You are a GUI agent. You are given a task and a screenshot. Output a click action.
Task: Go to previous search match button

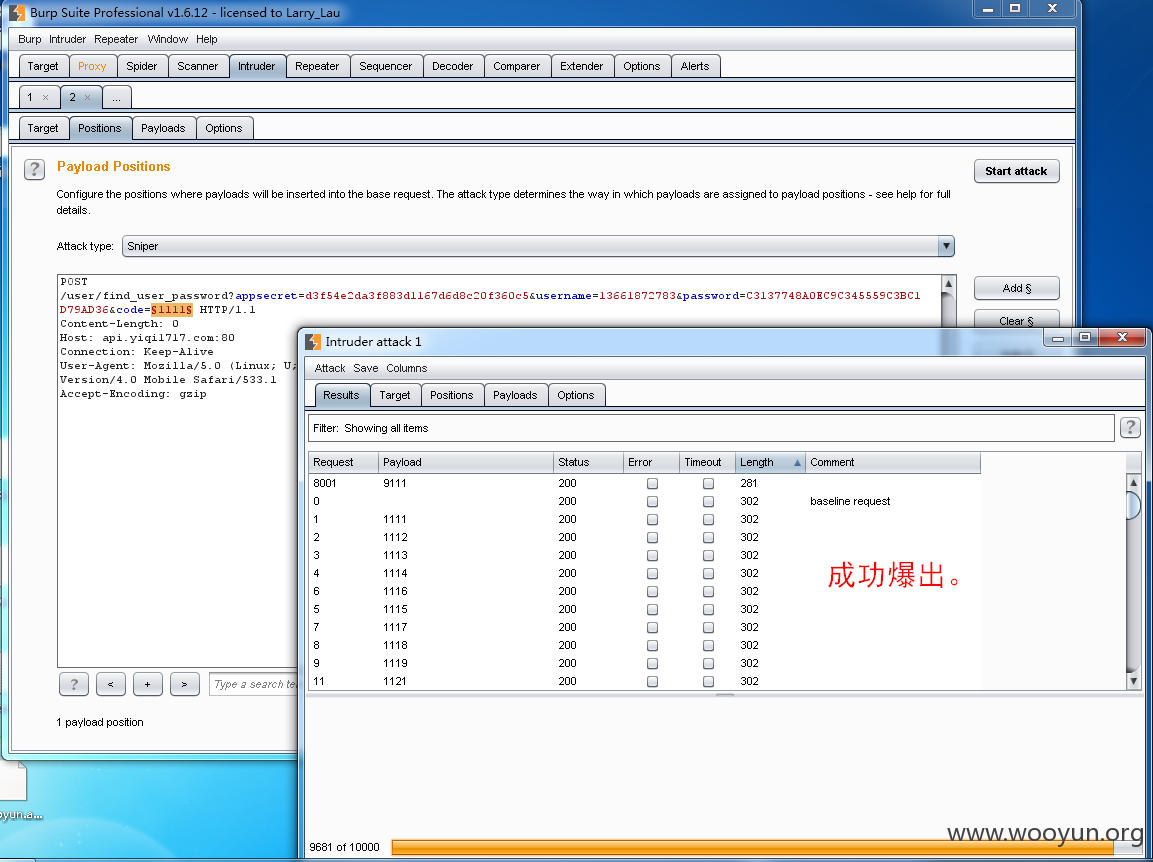[x=110, y=684]
